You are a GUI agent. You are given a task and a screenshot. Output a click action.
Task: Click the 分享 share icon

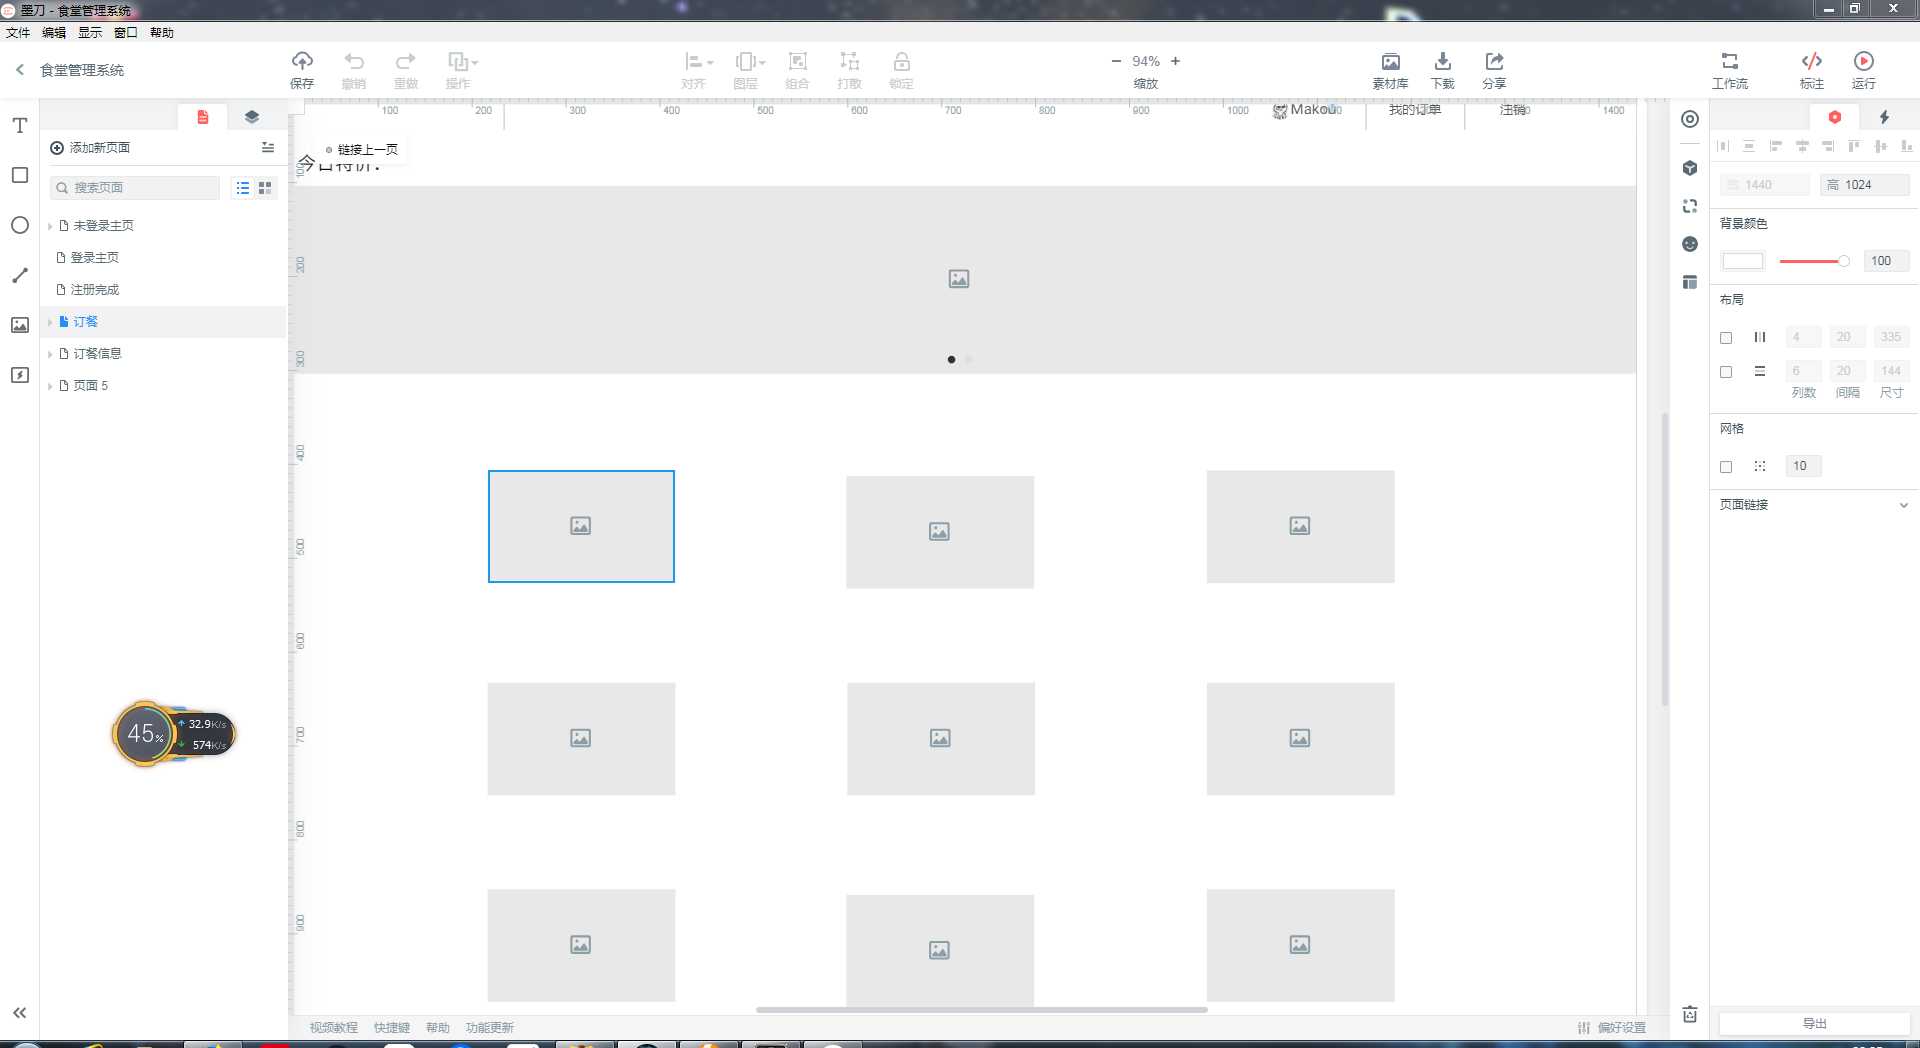[x=1494, y=61]
